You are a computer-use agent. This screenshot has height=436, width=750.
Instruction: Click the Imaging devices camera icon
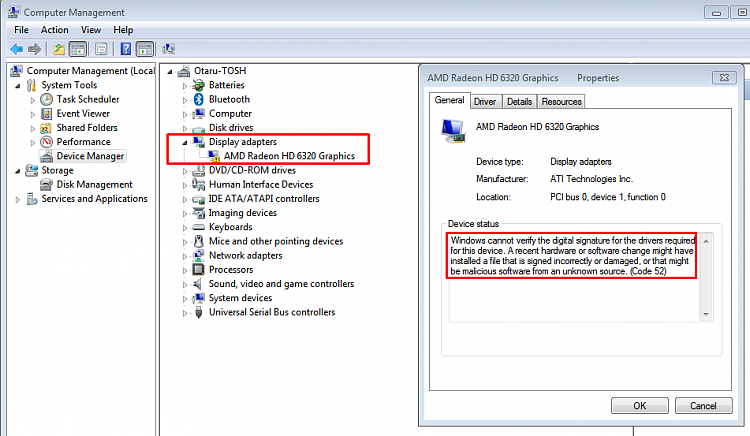[199, 213]
